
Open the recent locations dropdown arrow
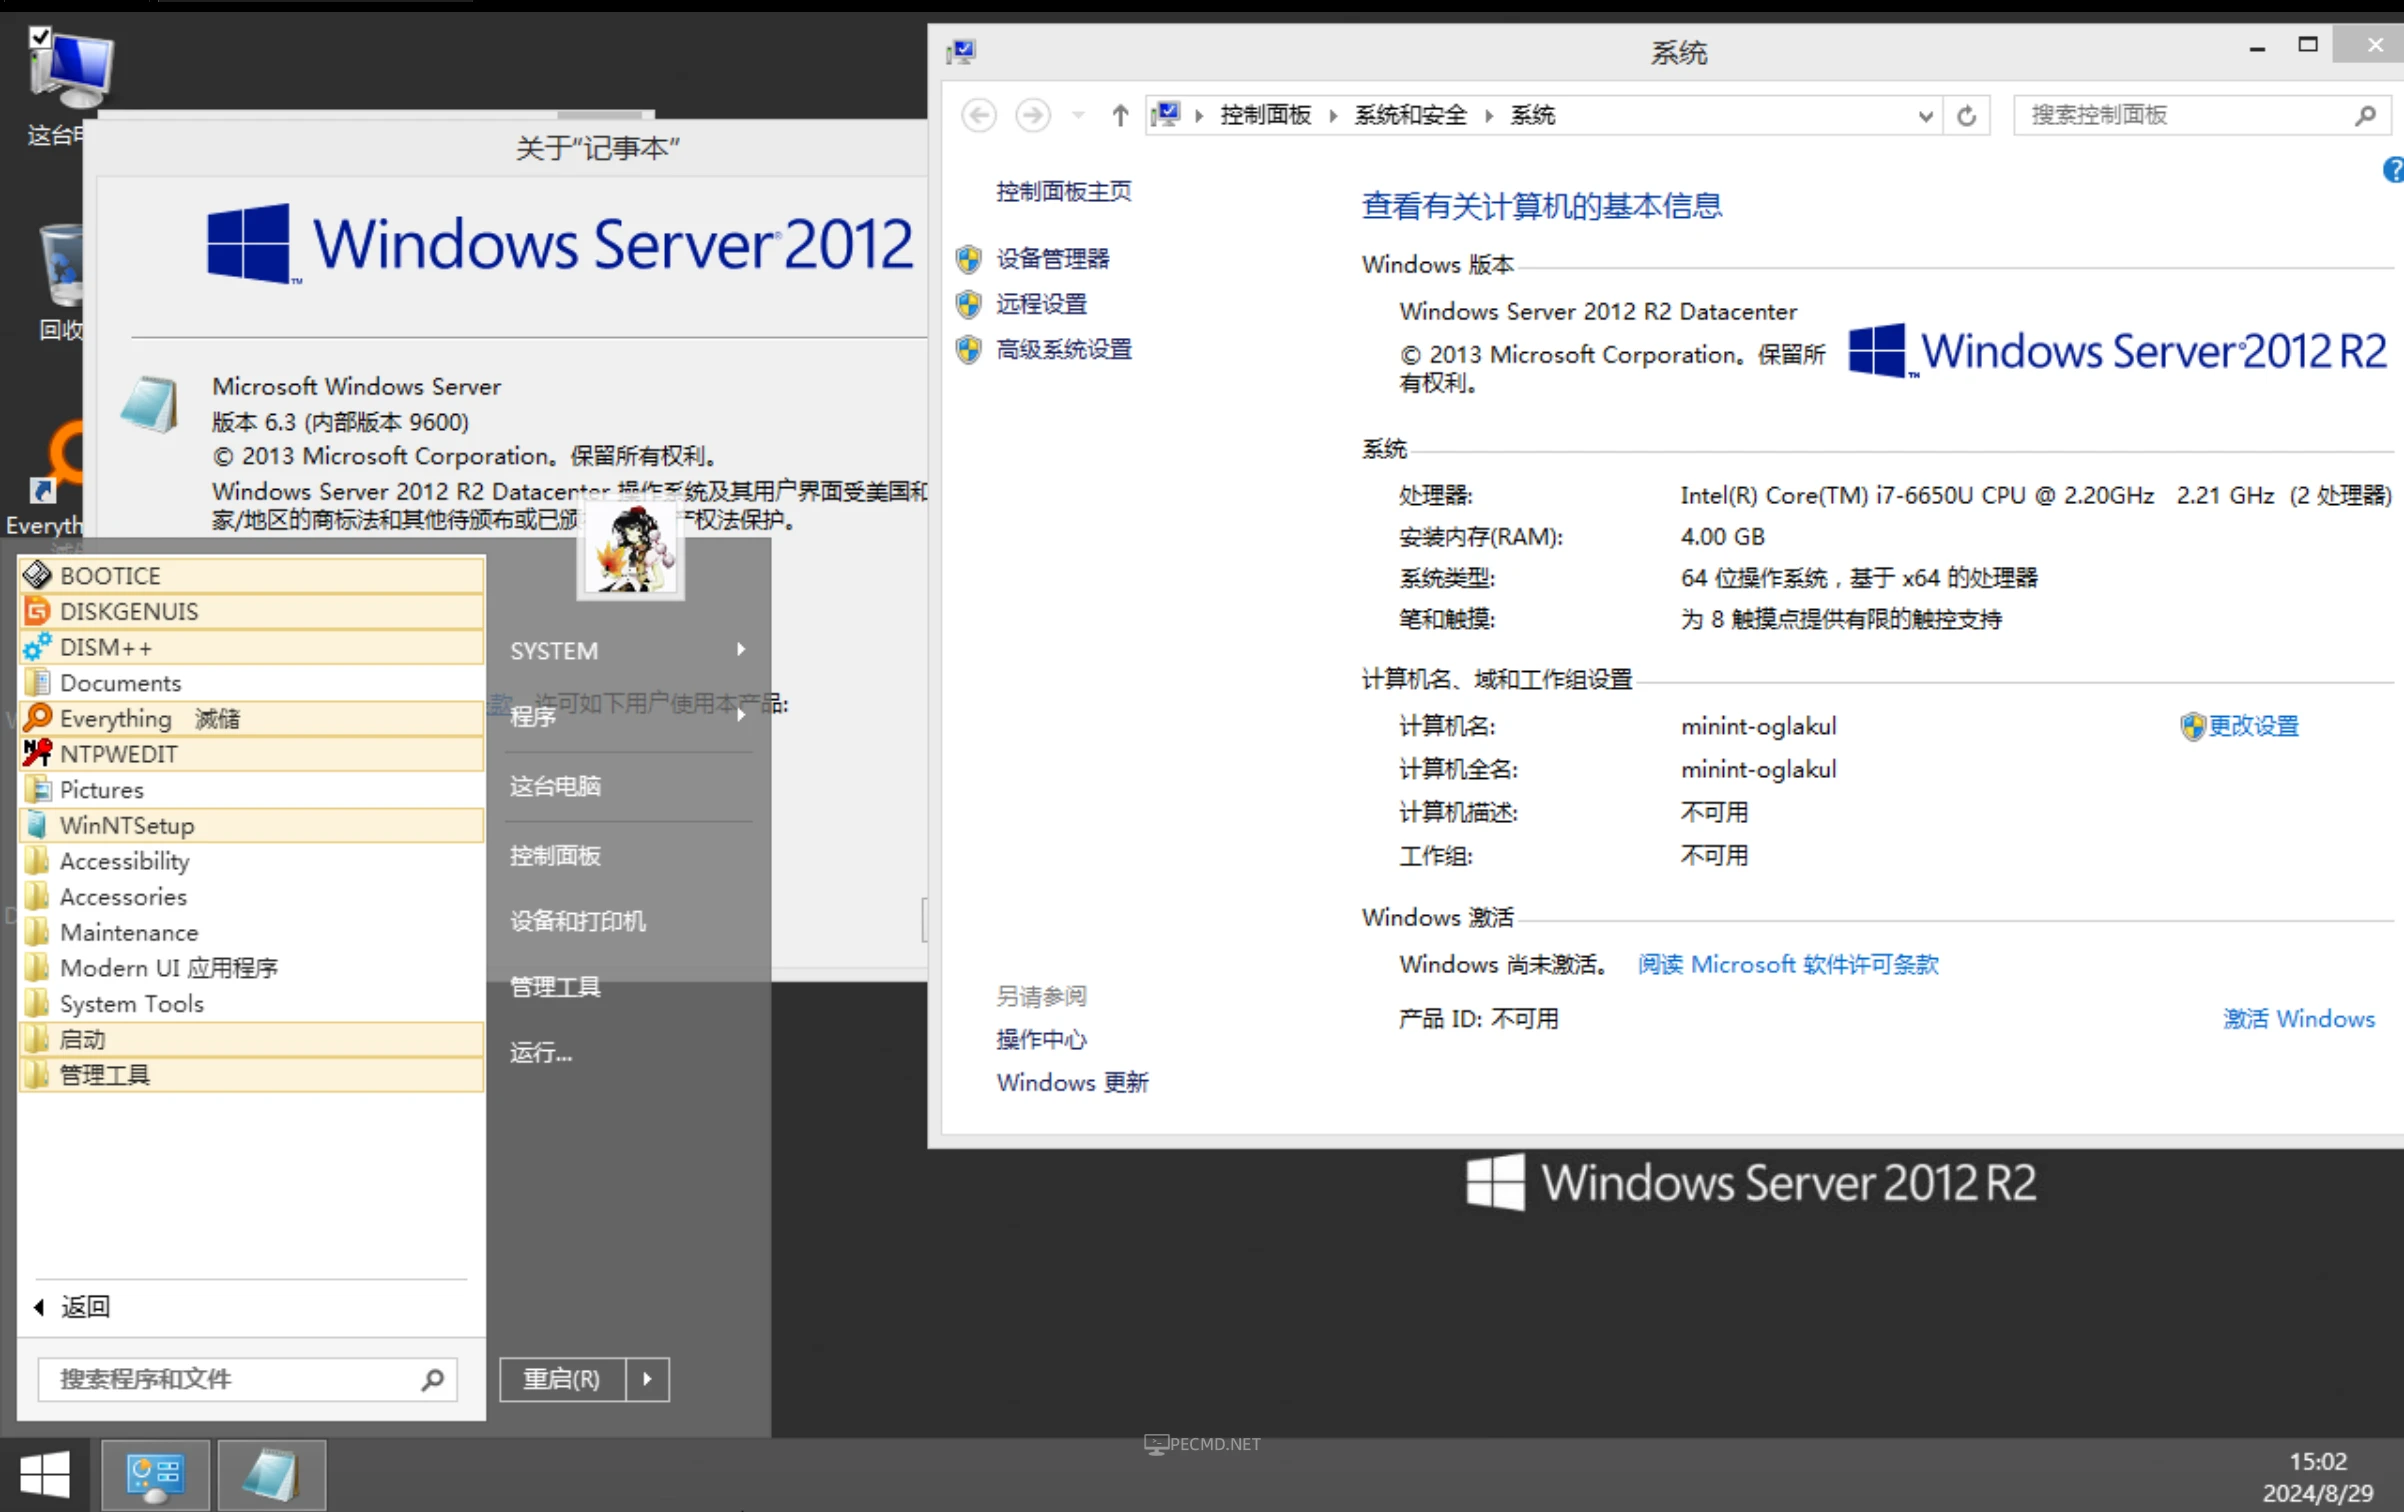pos(1078,115)
